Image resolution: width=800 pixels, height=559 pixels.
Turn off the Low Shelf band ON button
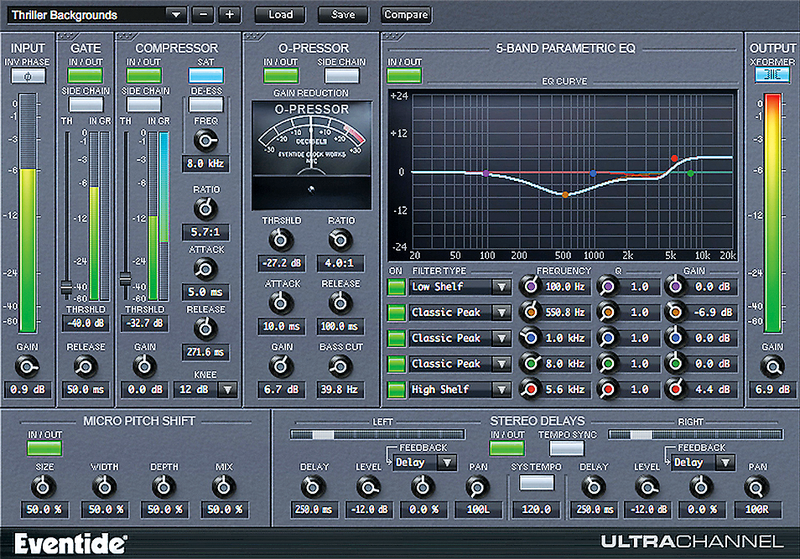click(x=396, y=287)
